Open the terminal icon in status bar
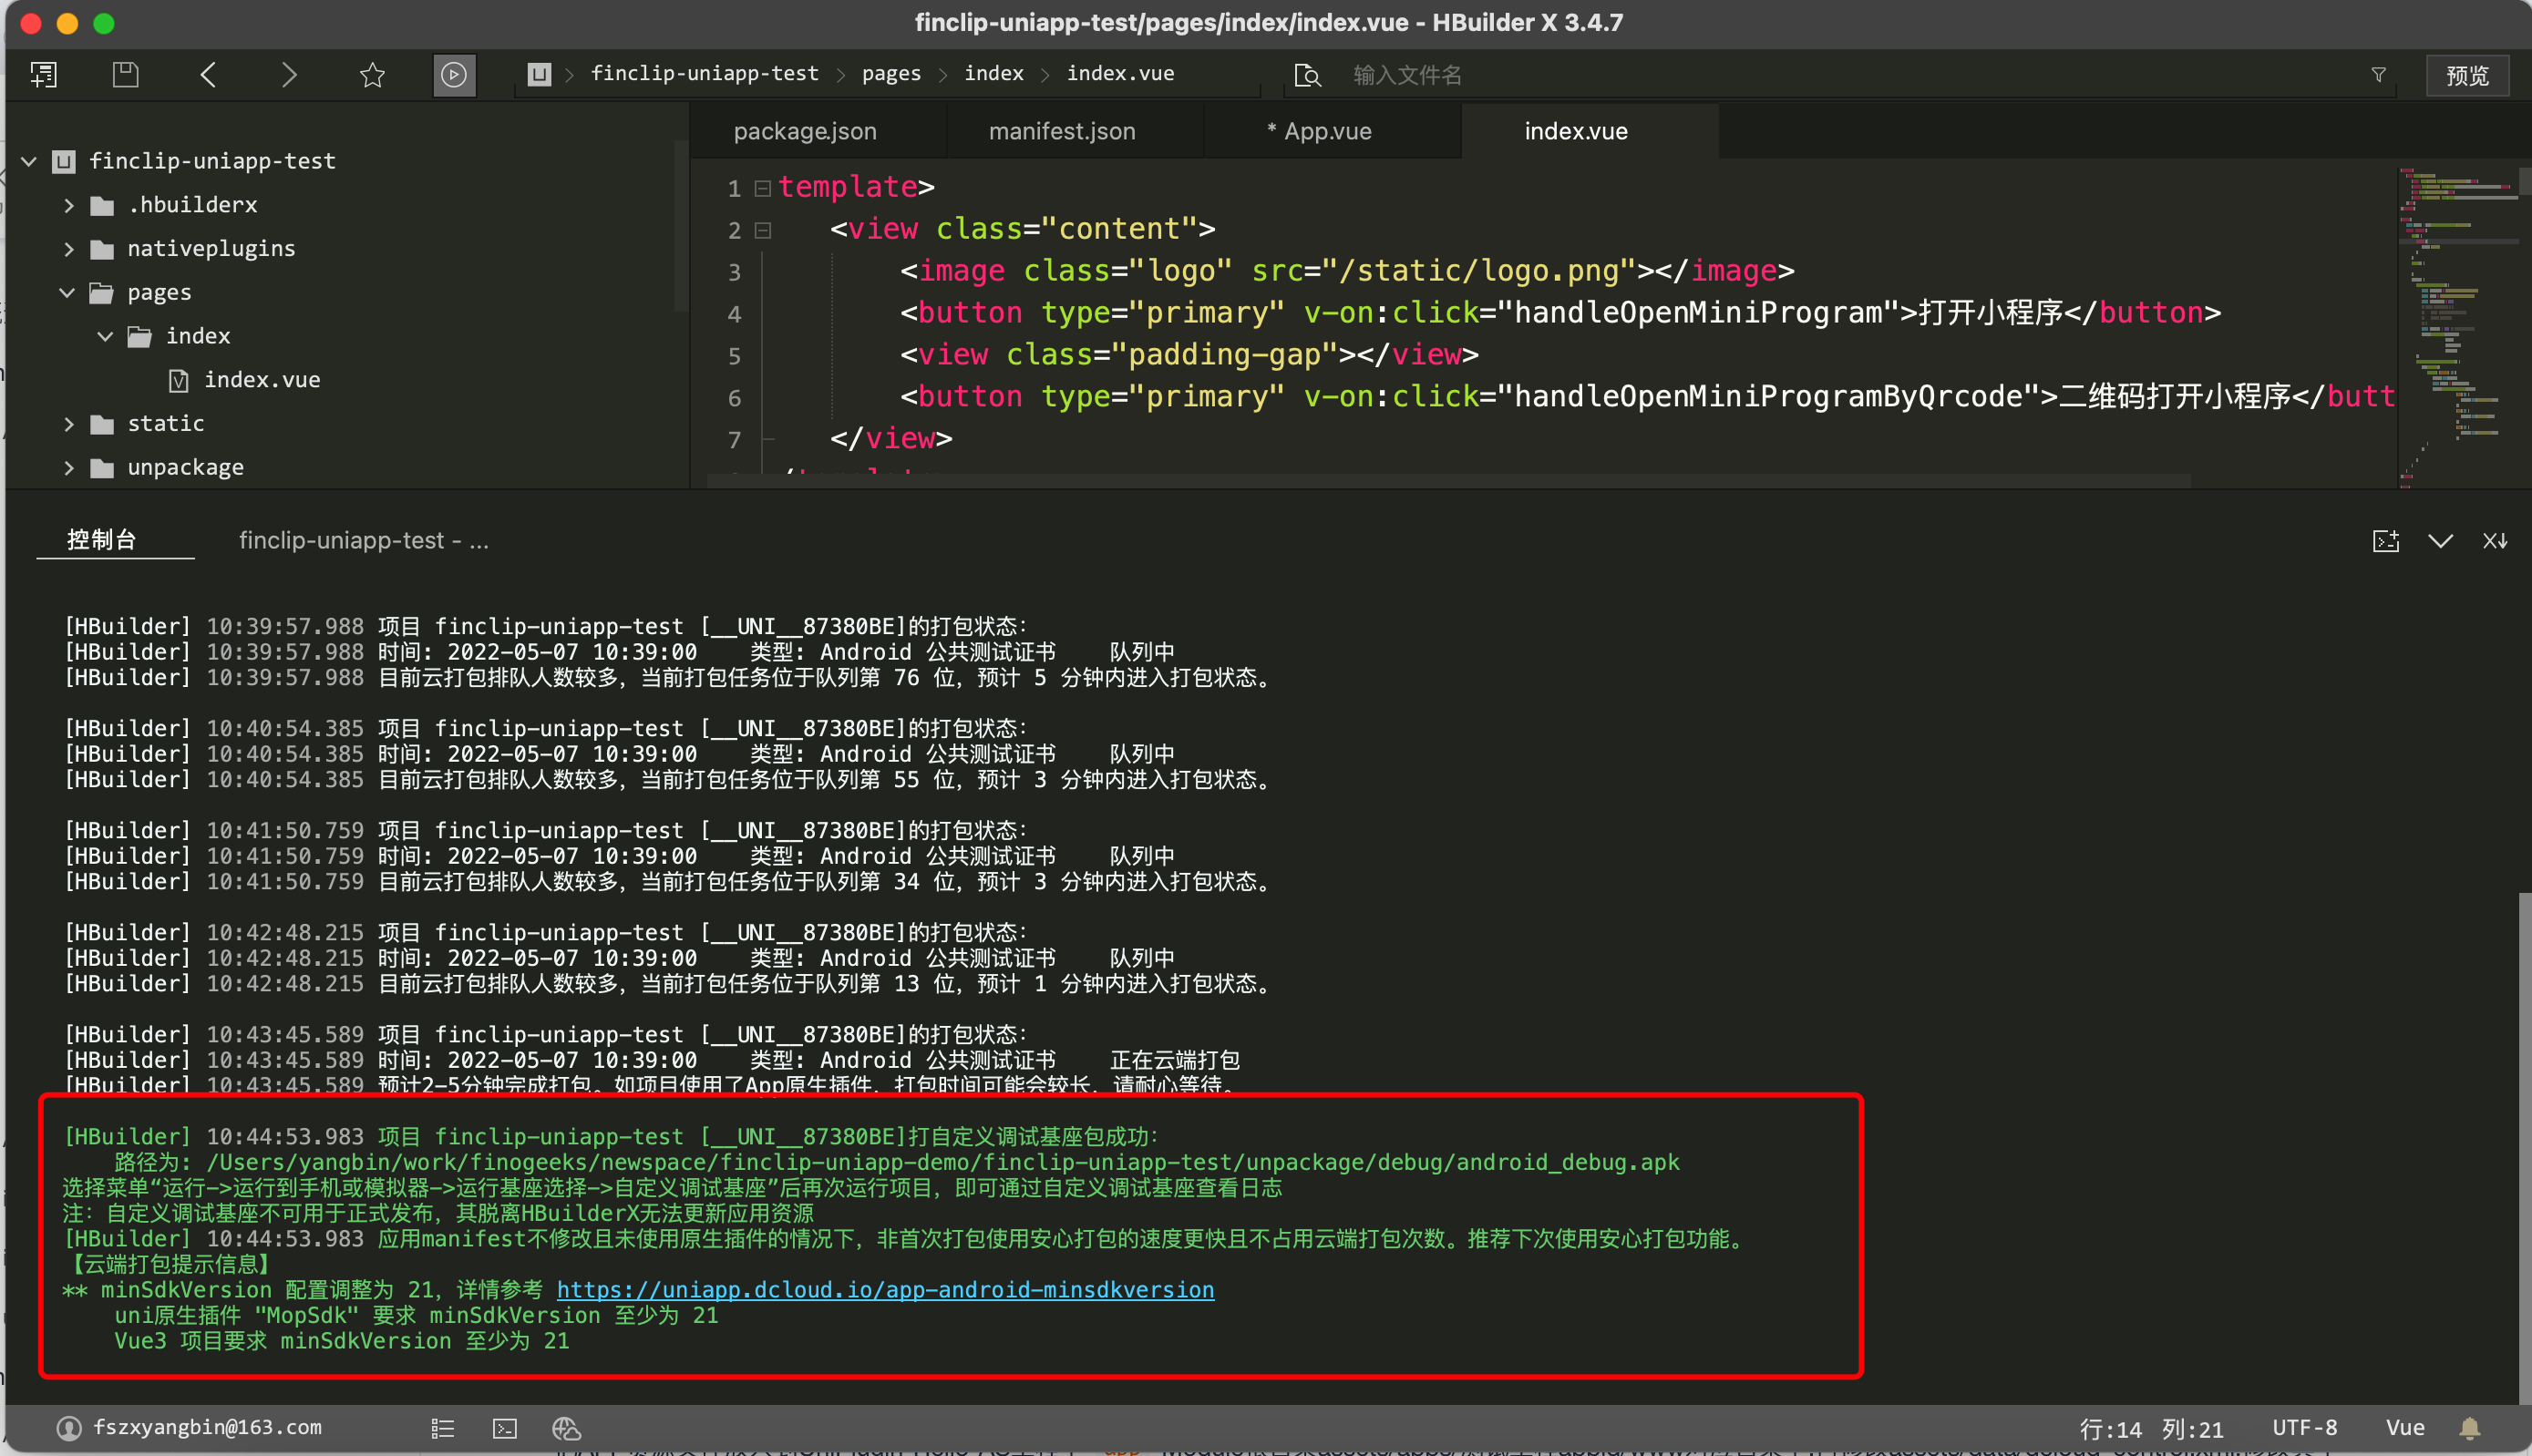Viewport: 2532px width, 1456px height. 505,1428
